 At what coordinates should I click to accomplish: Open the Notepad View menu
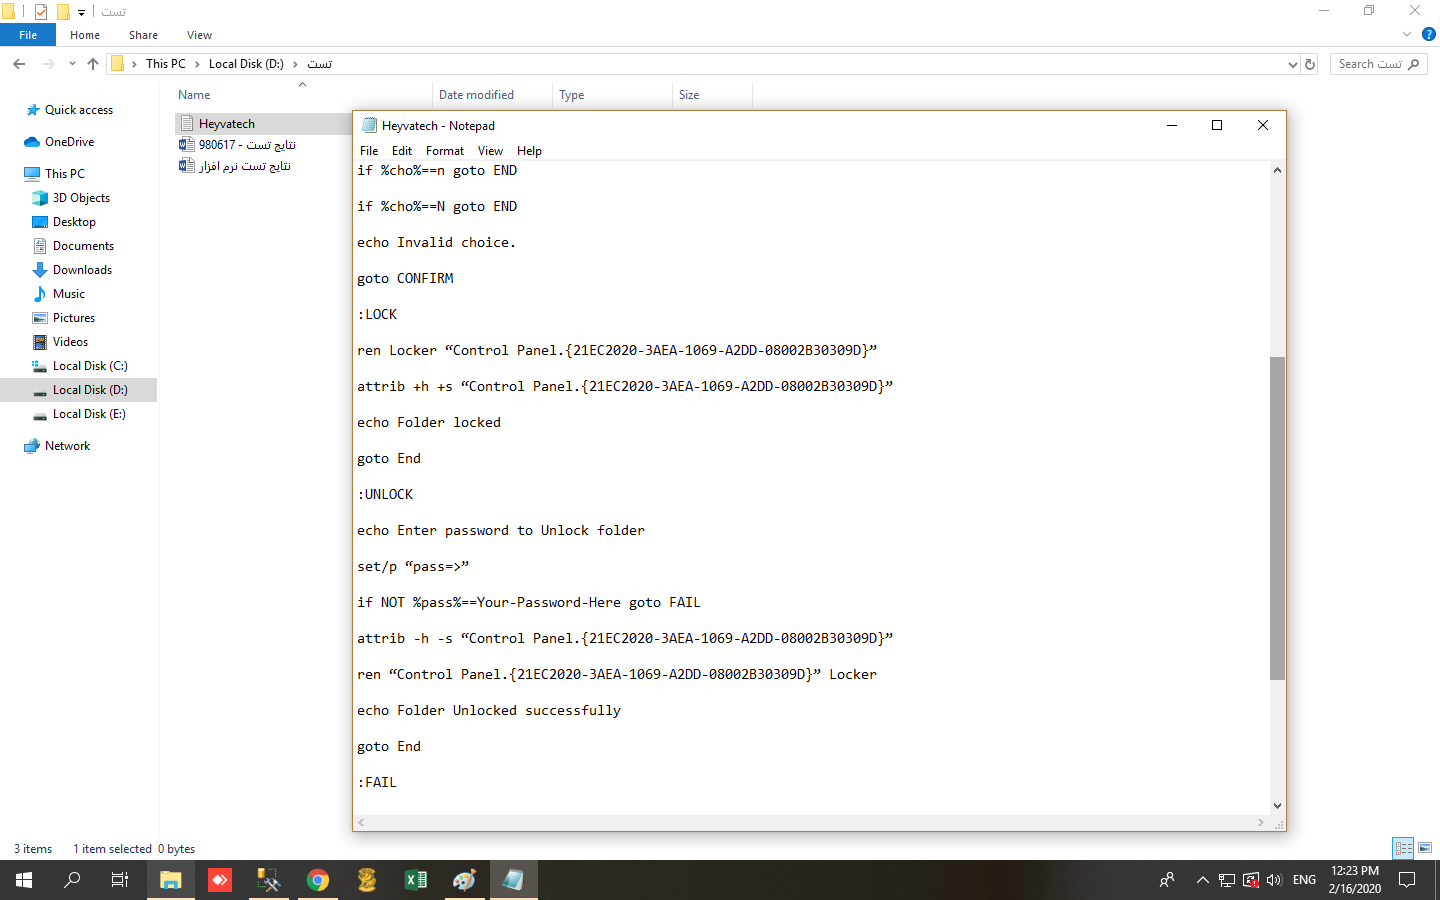[490, 151]
